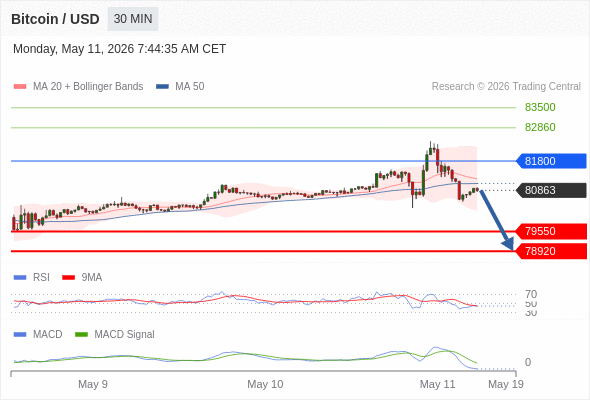Select the May 9 date axis label
This screenshot has width=590, height=400.
tap(93, 384)
